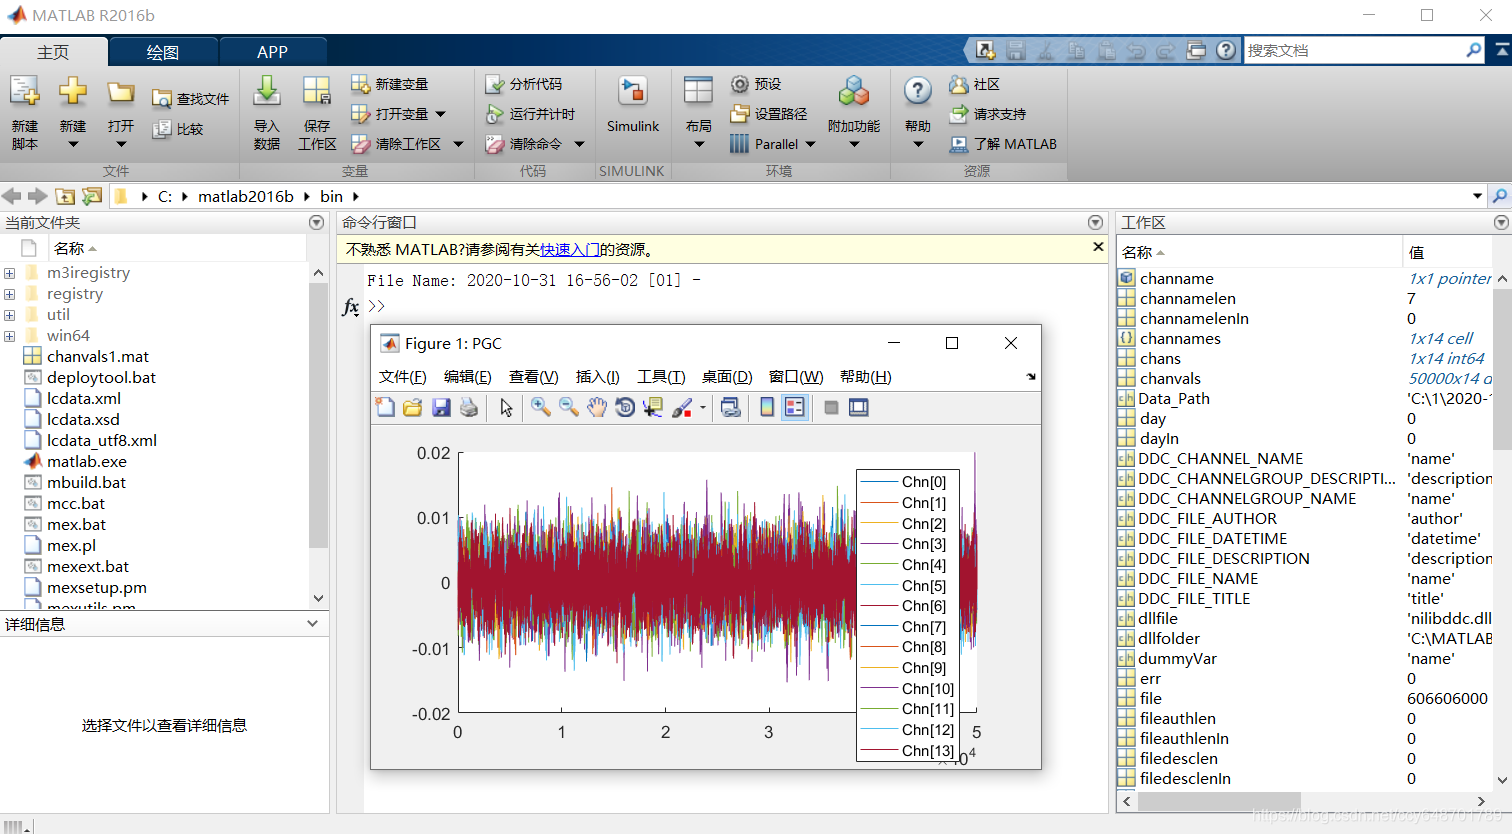Screen dimensions: 1512x834
Task: Switch to the 绘图 (Plots) tab
Action: point(163,52)
